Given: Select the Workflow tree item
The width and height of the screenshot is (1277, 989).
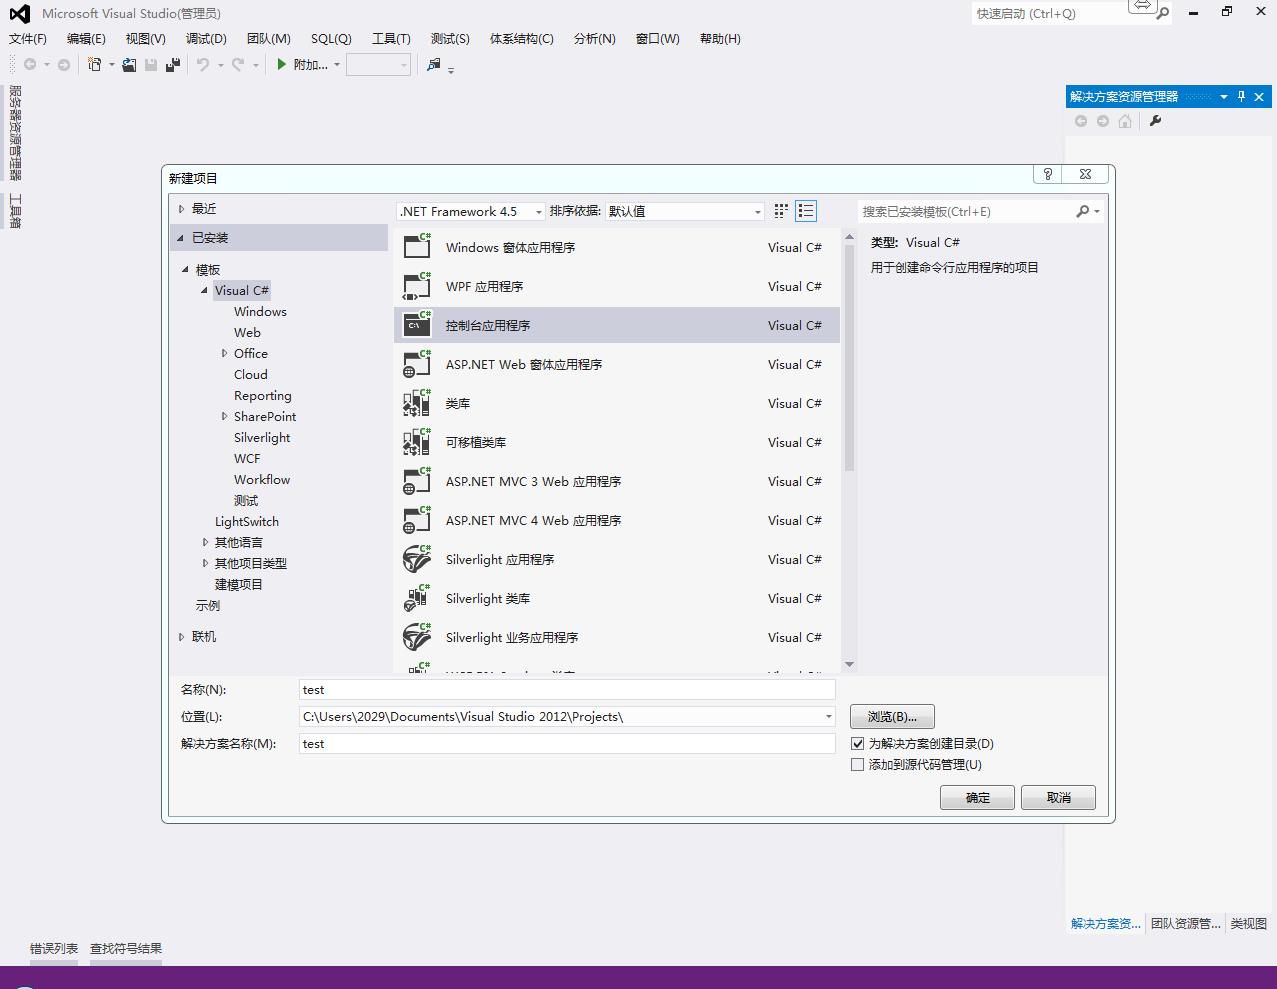Looking at the screenshot, I should tap(262, 479).
